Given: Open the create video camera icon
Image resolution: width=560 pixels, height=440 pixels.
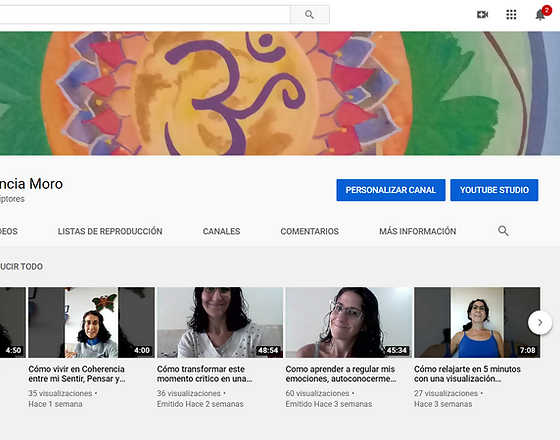Looking at the screenshot, I should point(482,15).
